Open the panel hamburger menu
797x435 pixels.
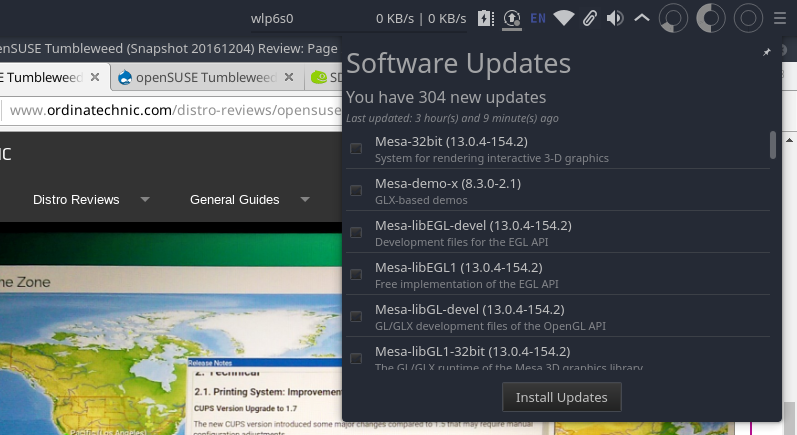[780, 19]
